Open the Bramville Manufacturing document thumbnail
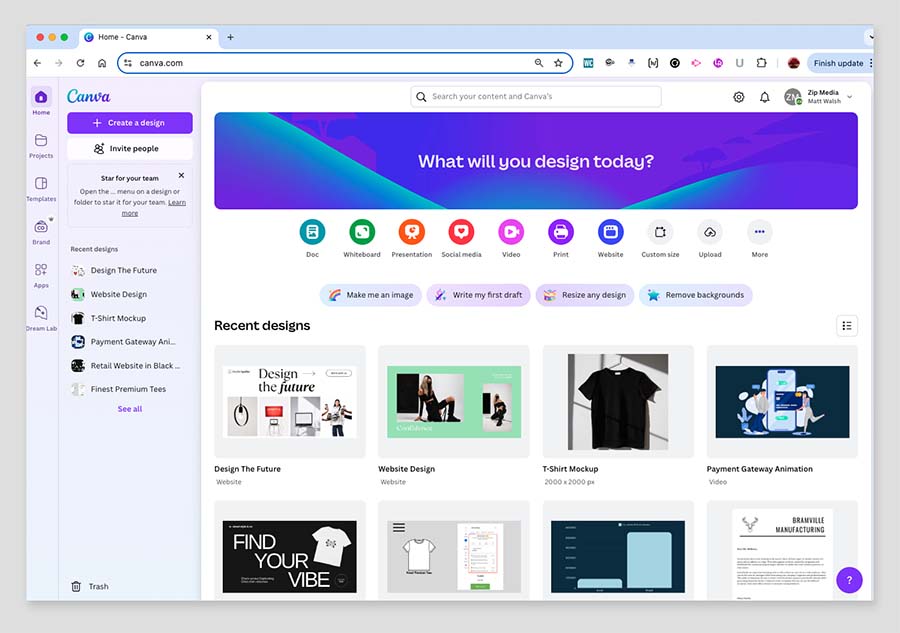Screen dimensions: 900x633 [x=782, y=551]
